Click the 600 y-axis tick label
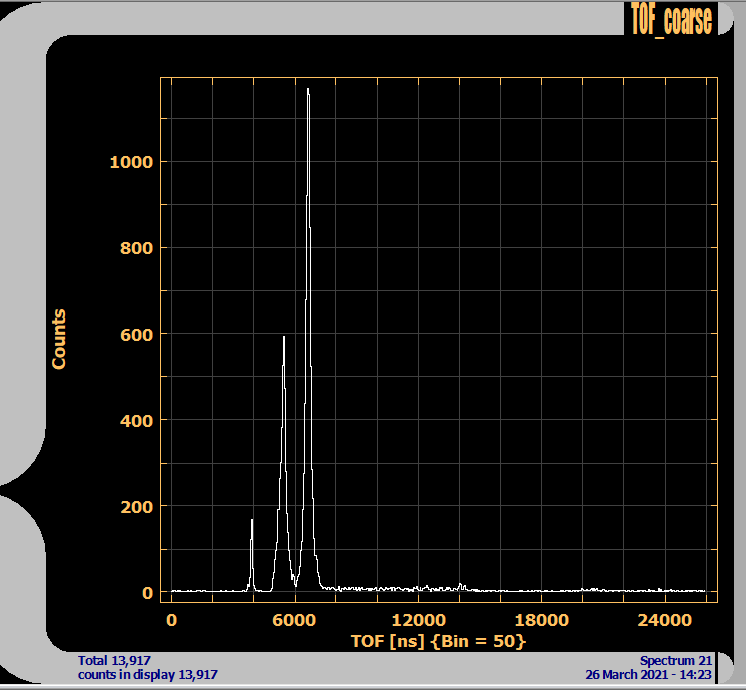746x691 pixels. point(137,335)
